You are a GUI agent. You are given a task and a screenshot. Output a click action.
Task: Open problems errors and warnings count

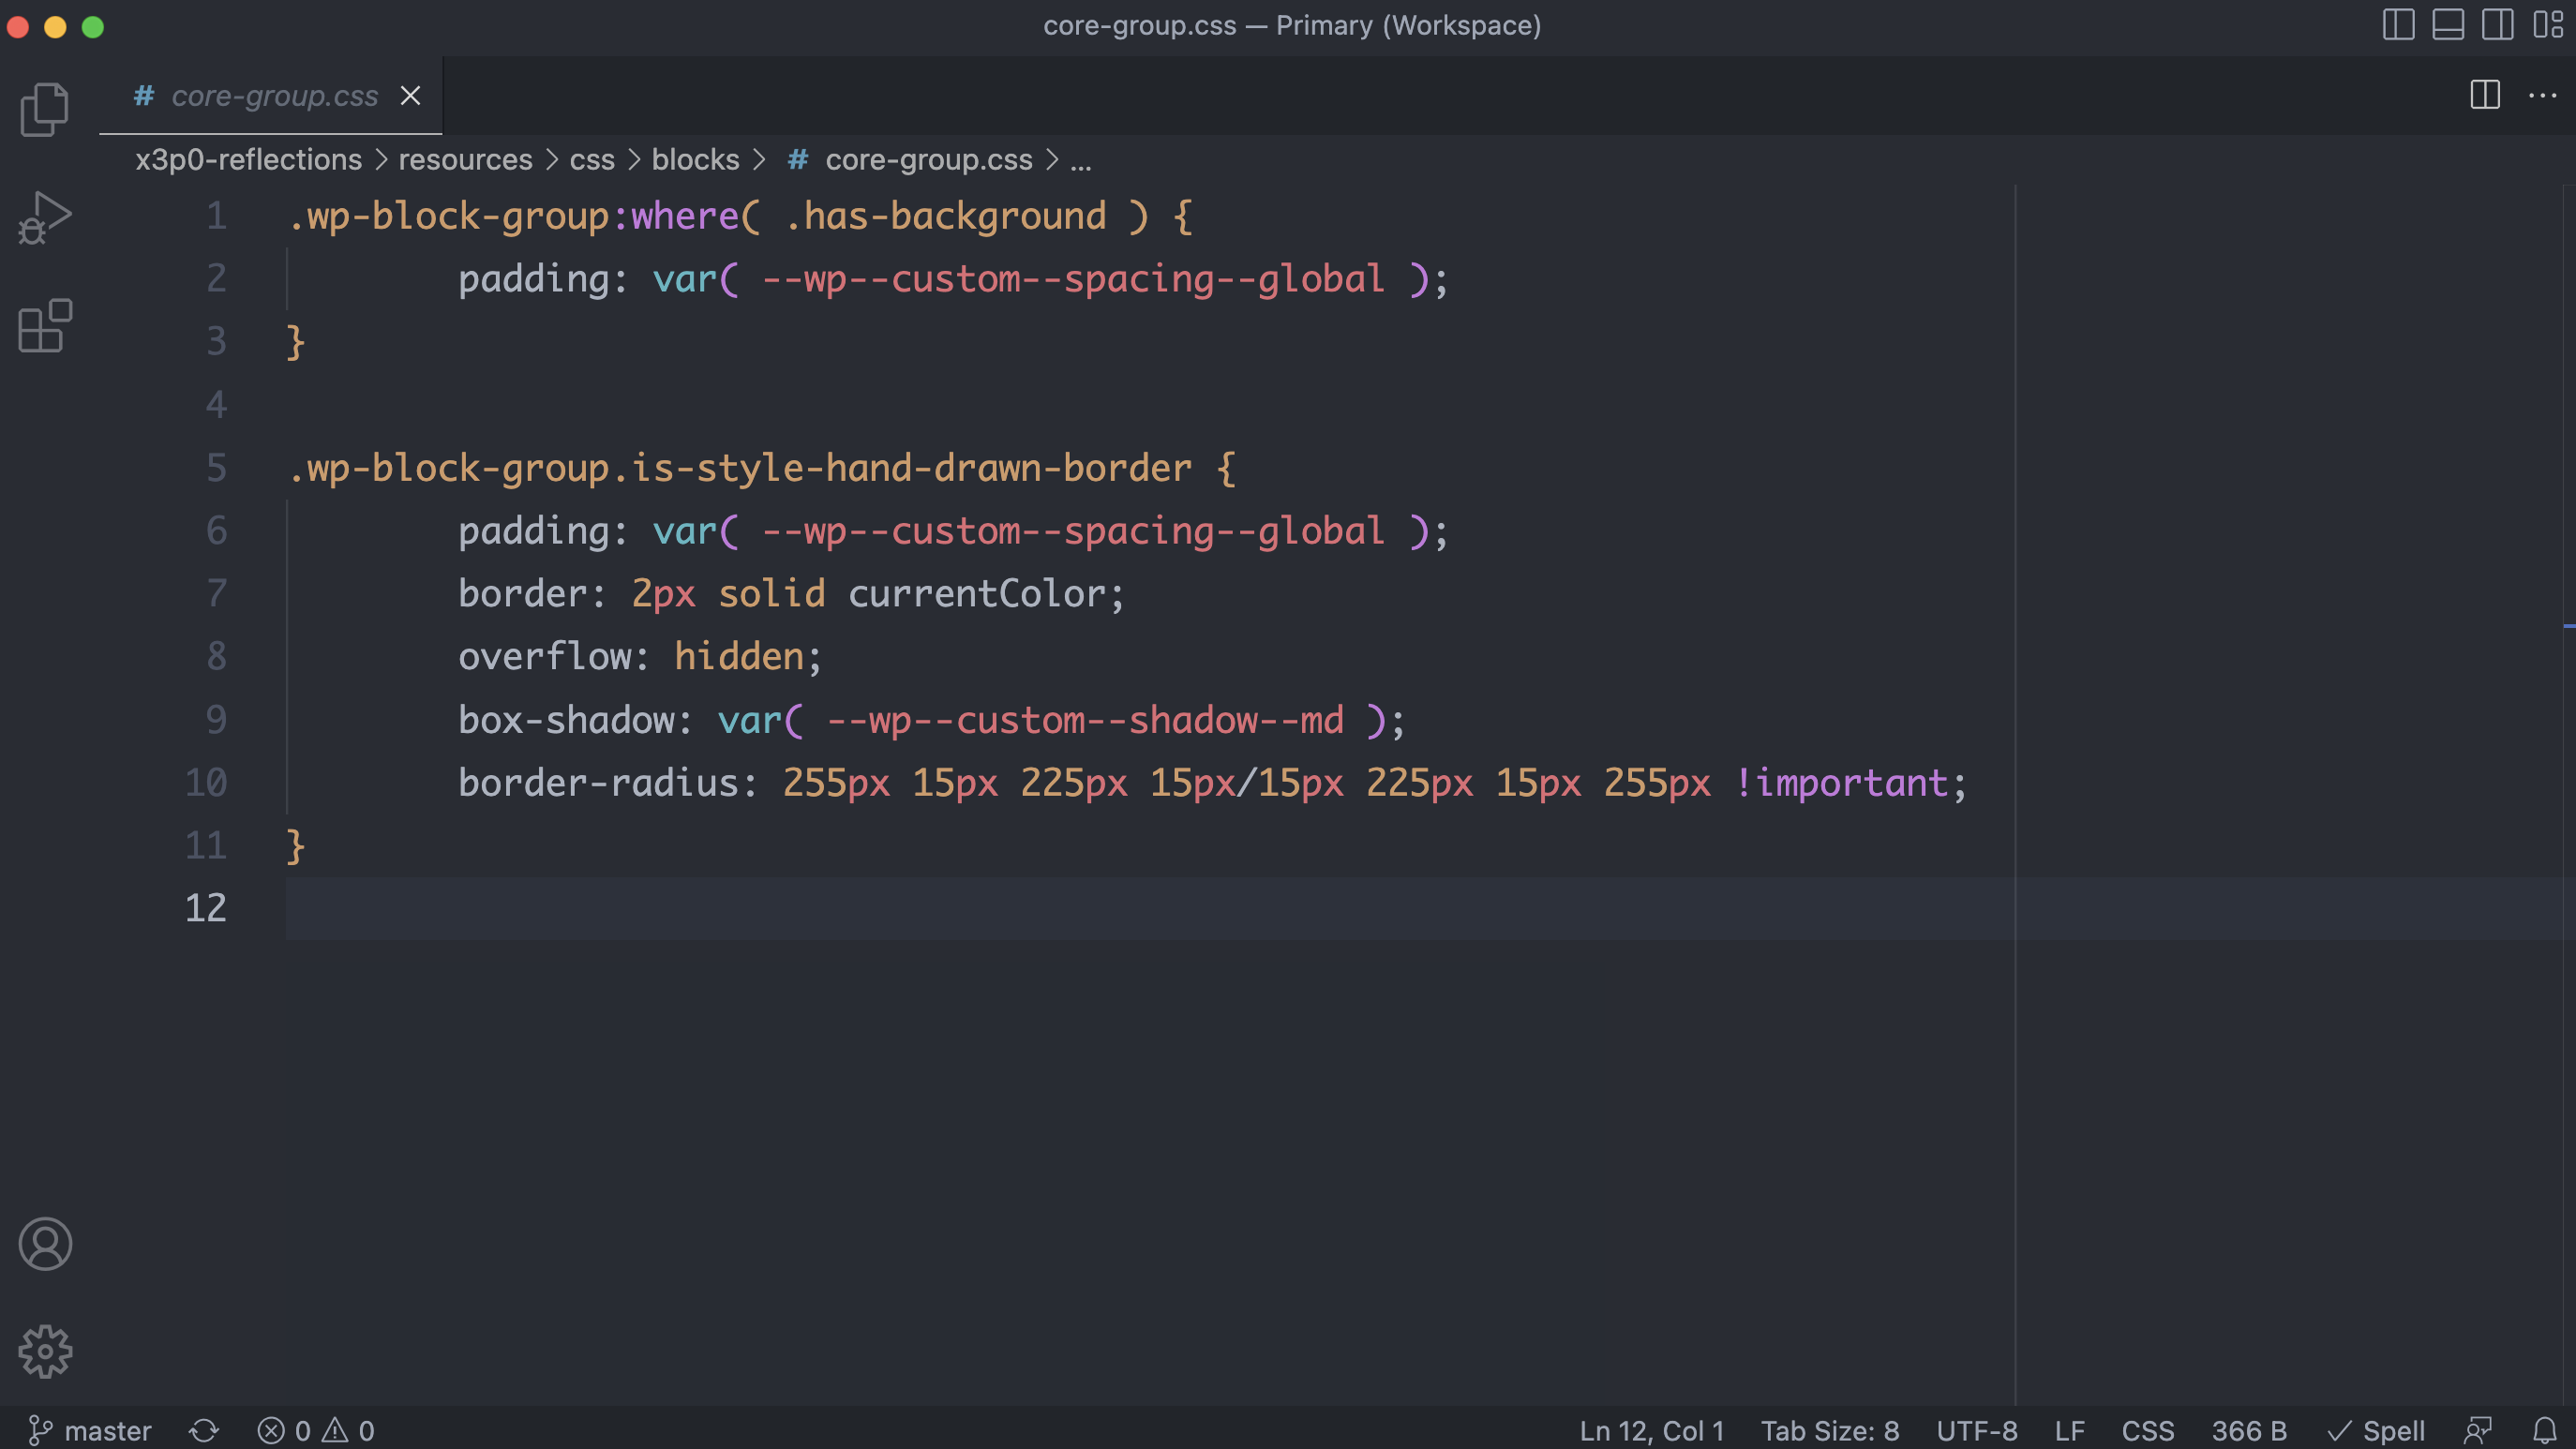tap(316, 1431)
